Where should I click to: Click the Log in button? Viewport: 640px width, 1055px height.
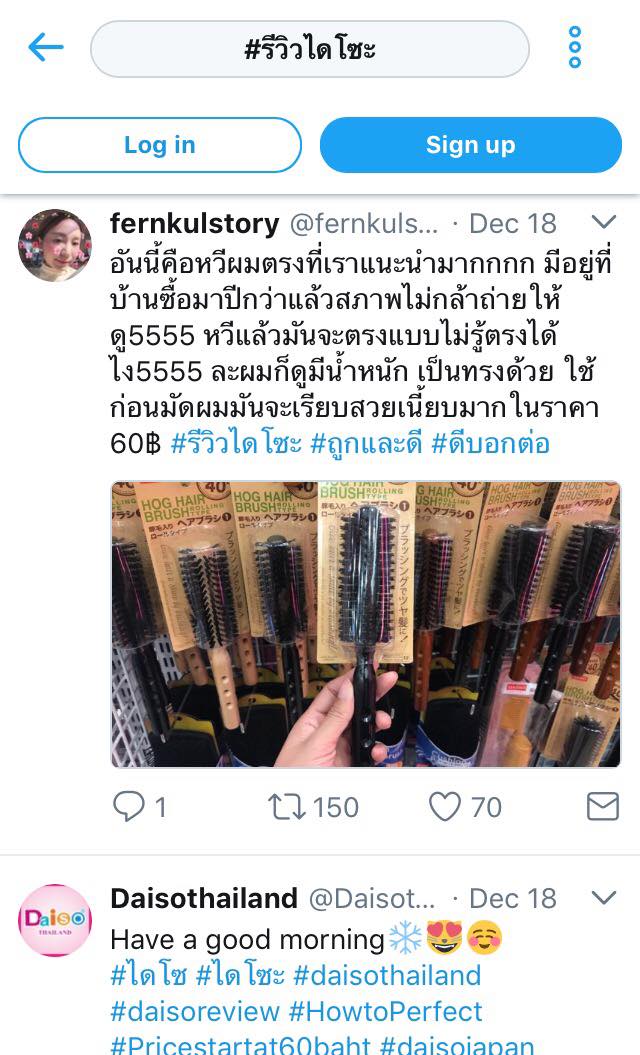pyautogui.click(x=159, y=145)
